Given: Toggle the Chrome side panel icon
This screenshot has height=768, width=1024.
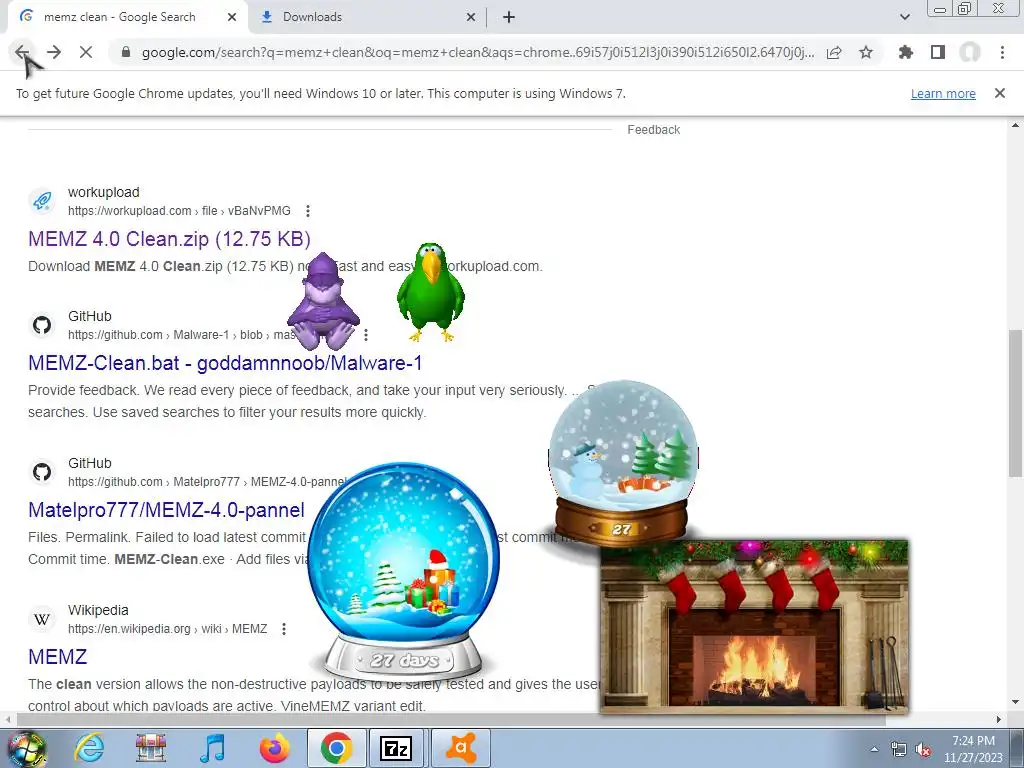Looking at the screenshot, I should (x=938, y=52).
